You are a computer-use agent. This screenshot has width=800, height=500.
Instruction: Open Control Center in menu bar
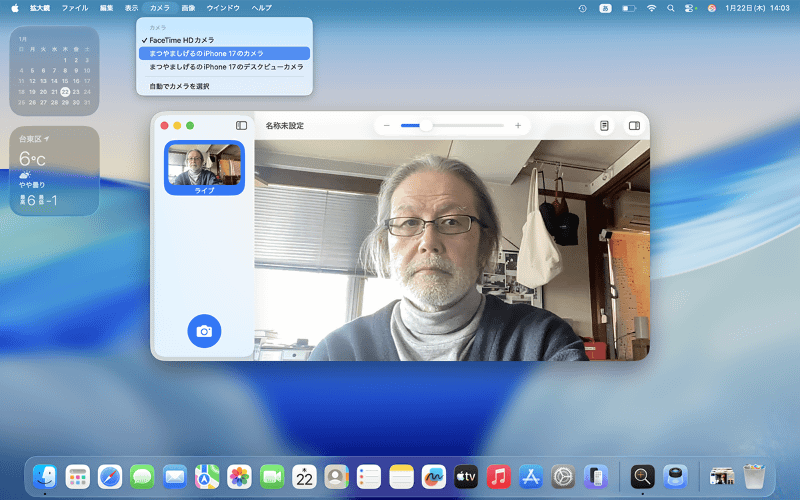coord(690,8)
